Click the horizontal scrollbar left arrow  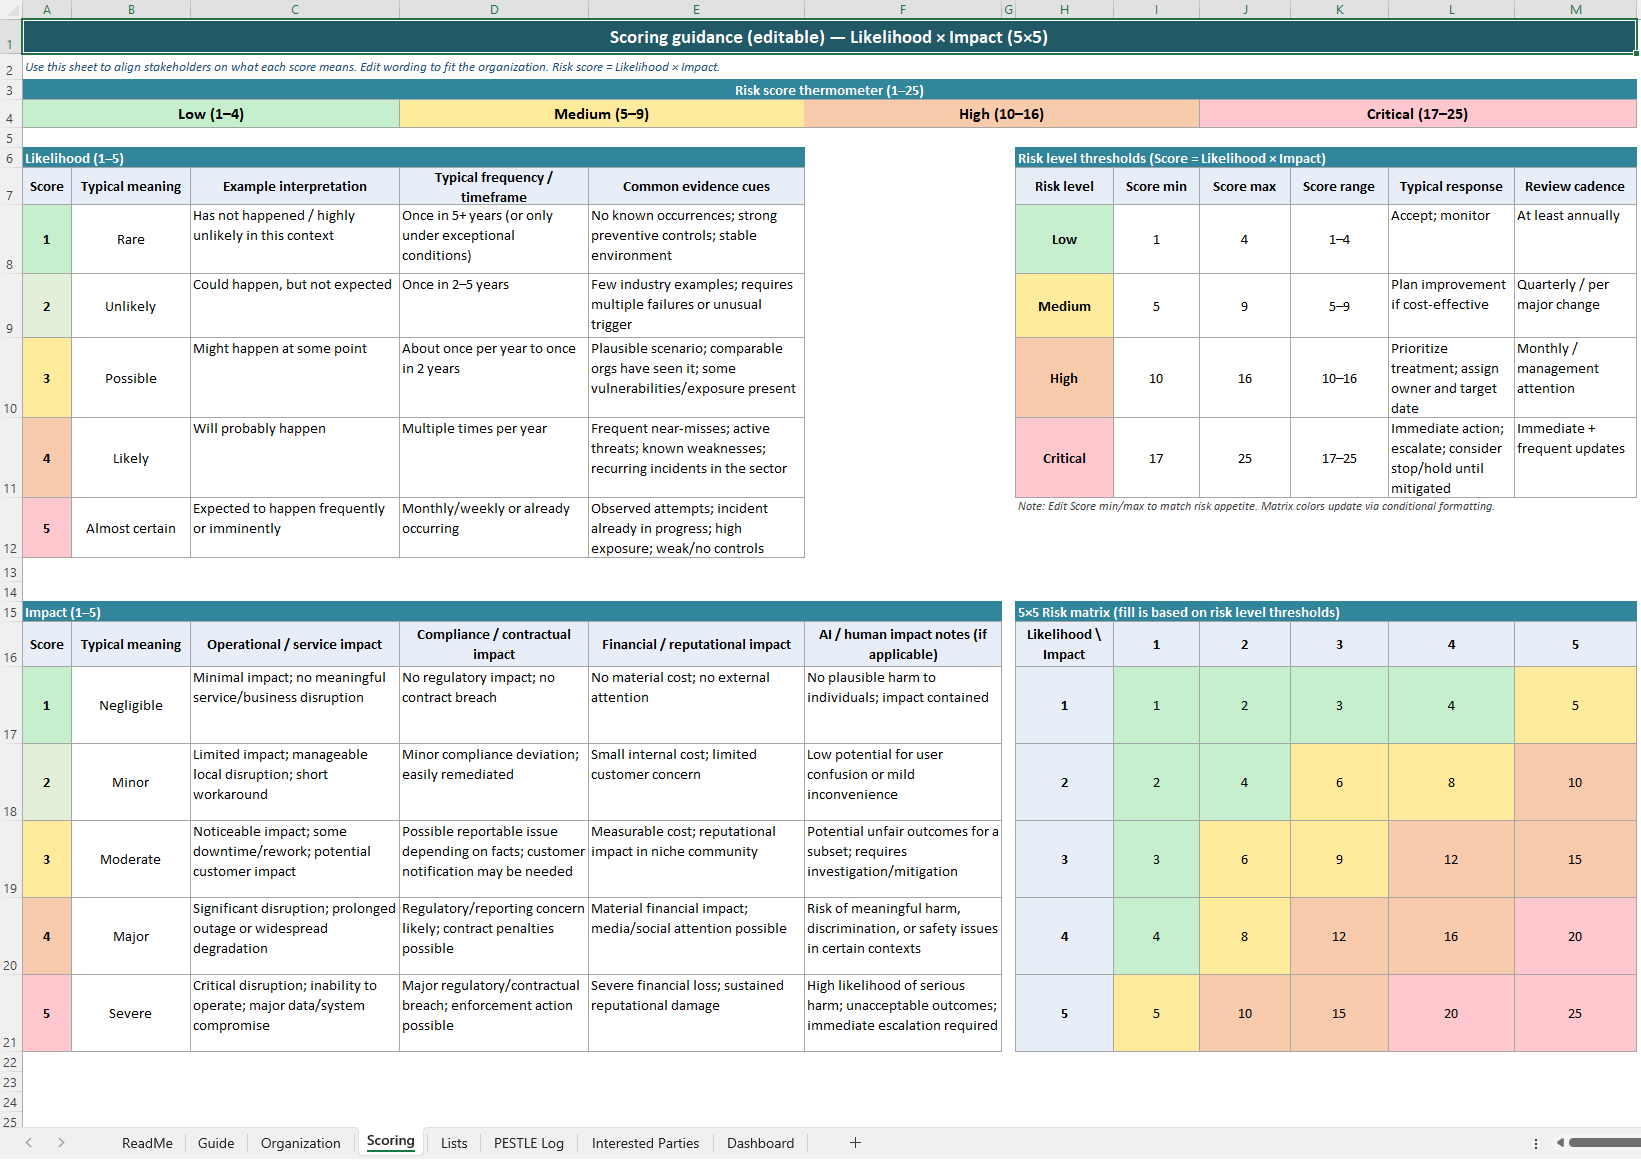(x=1560, y=1142)
